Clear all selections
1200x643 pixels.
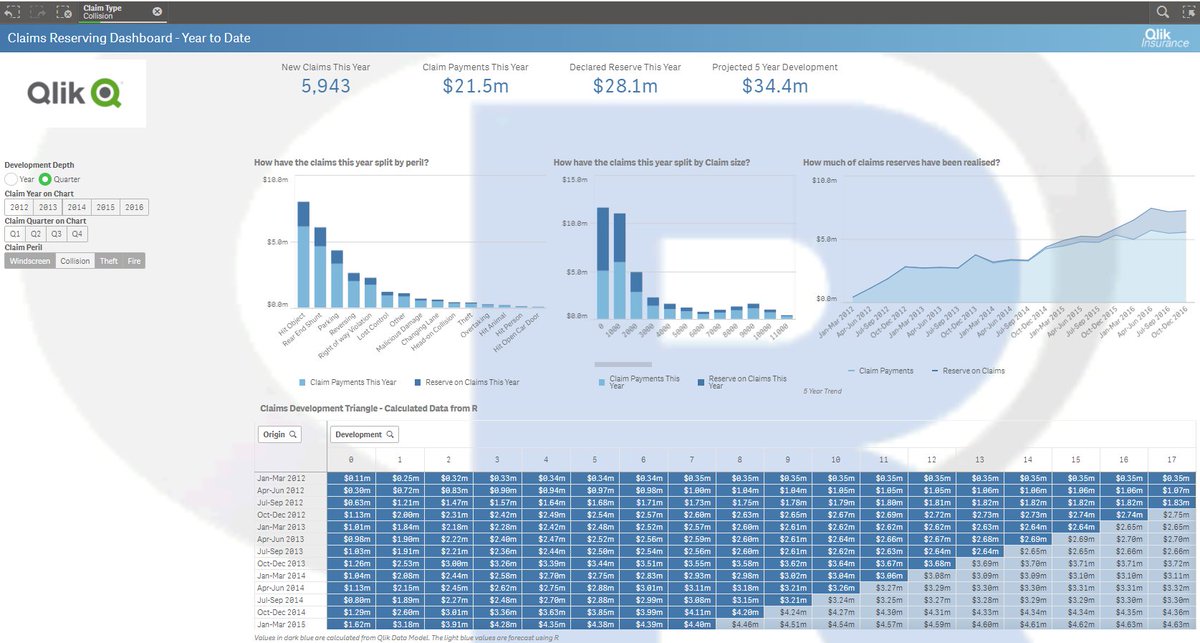coord(63,12)
